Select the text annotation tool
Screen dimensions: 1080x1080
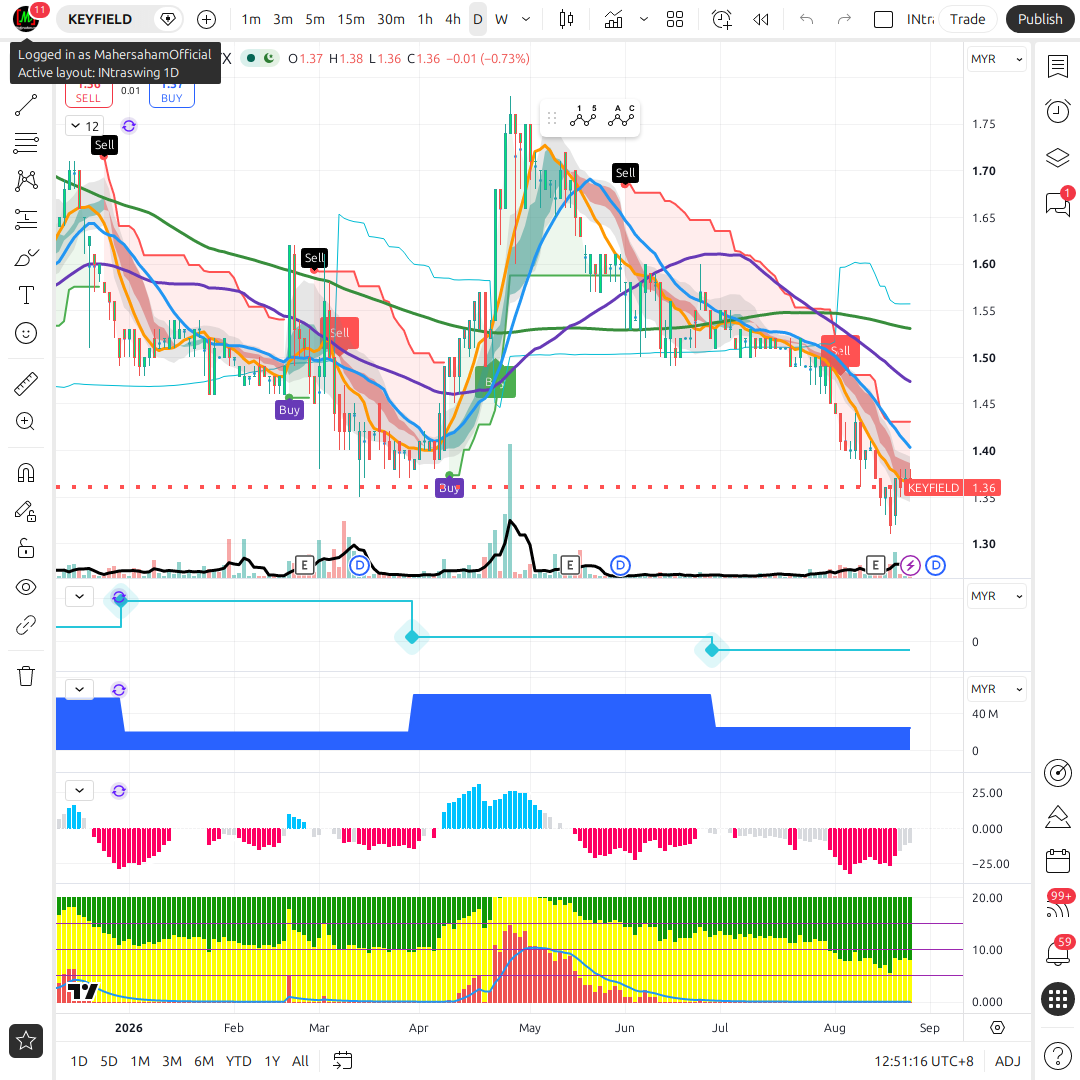(x=25, y=295)
